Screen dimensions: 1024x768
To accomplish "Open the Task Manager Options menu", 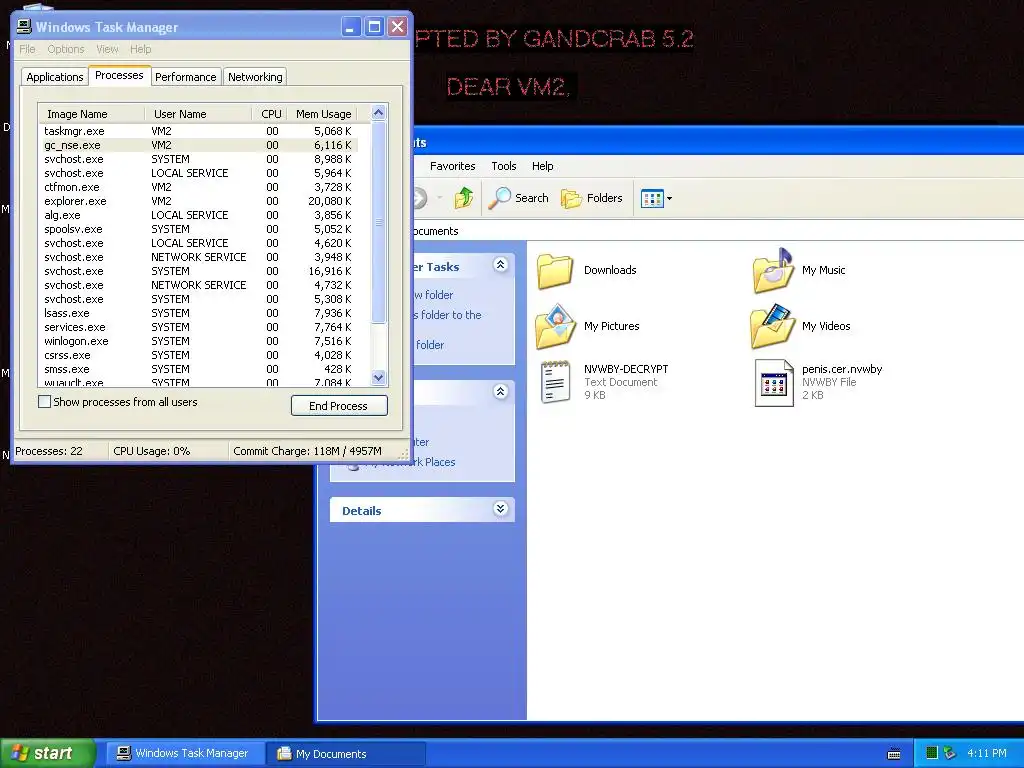I will pos(65,49).
